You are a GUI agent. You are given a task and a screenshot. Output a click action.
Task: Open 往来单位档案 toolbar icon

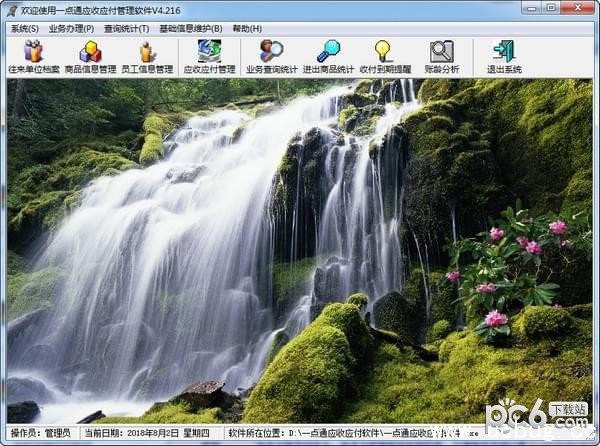click(x=33, y=56)
